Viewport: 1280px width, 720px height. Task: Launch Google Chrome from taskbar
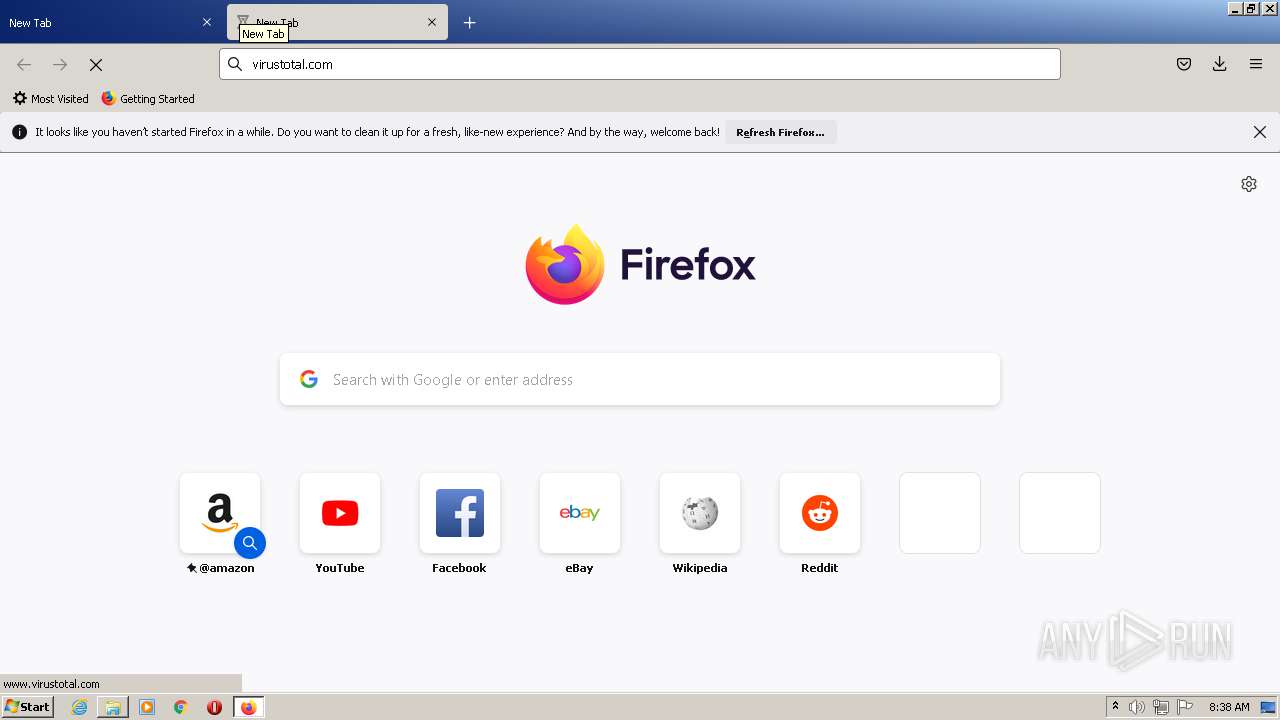(x=181, y=707)
